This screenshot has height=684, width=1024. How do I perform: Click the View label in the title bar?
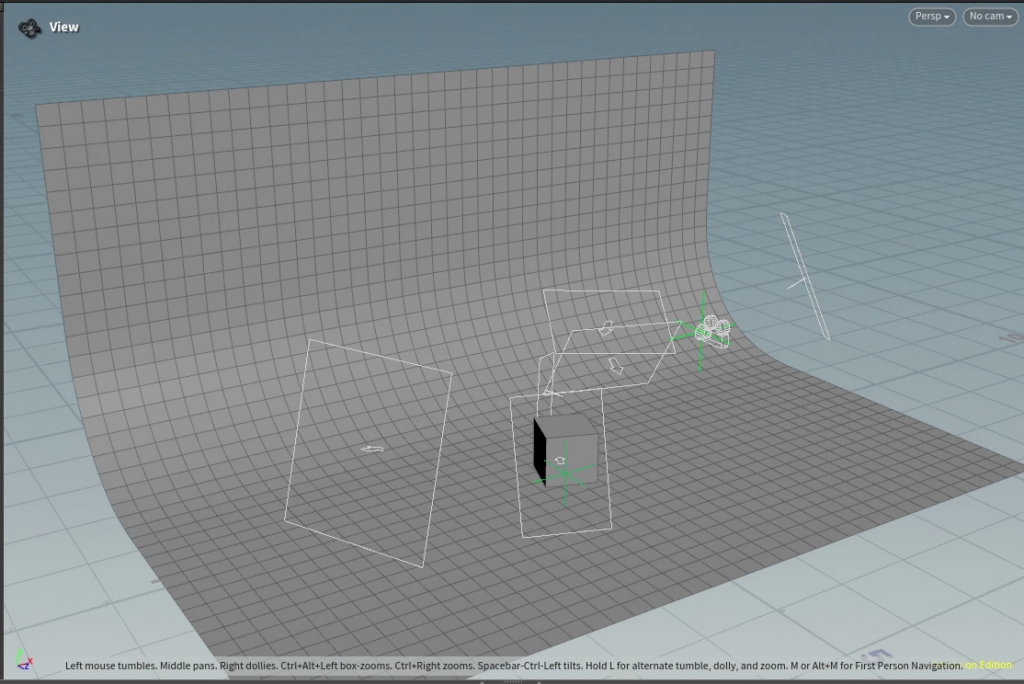[64, 26]
